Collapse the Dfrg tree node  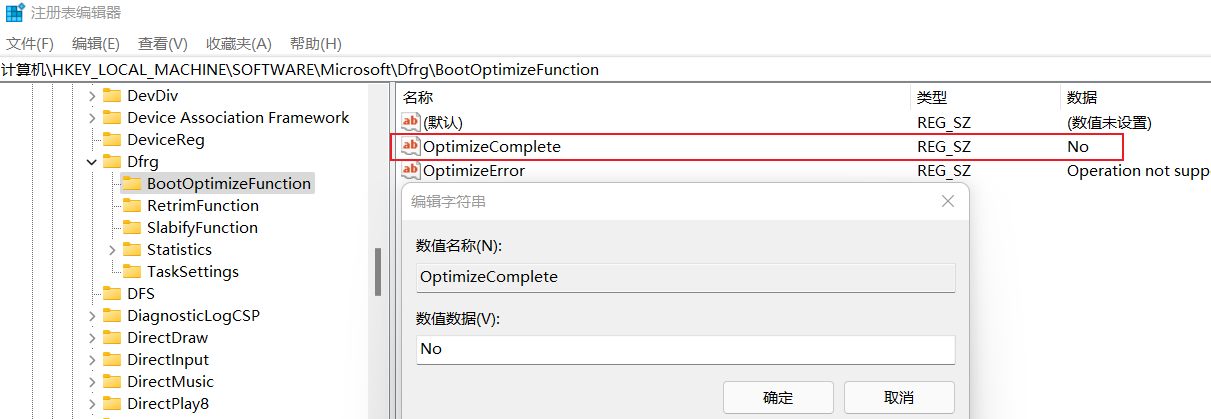[92, 162]
